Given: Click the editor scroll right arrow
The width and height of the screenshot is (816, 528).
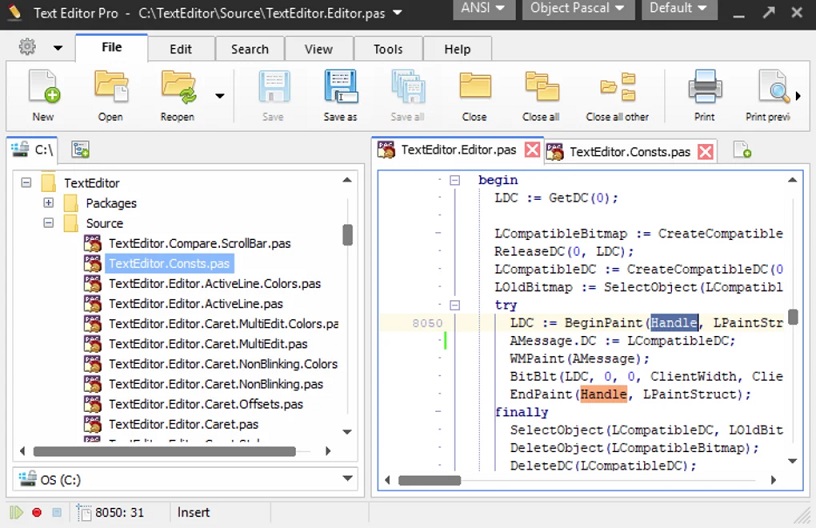Looking at the screenshot, I should [x=774, y=480].
